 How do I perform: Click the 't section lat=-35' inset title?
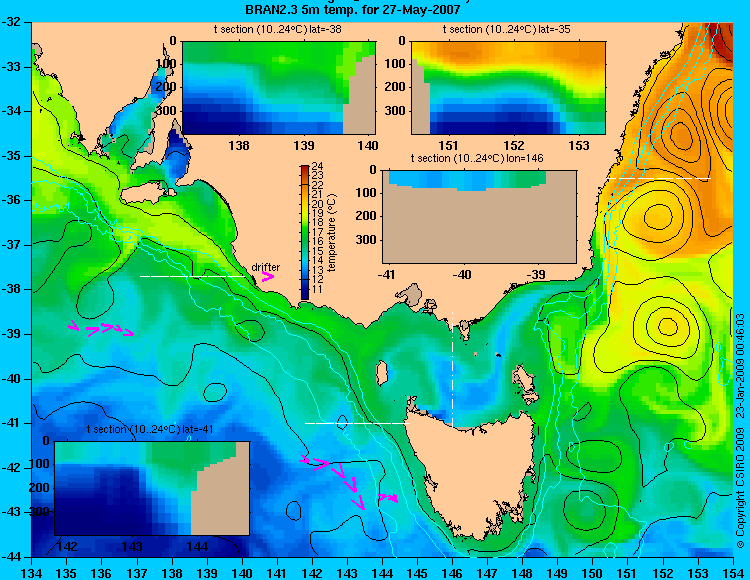507,30
